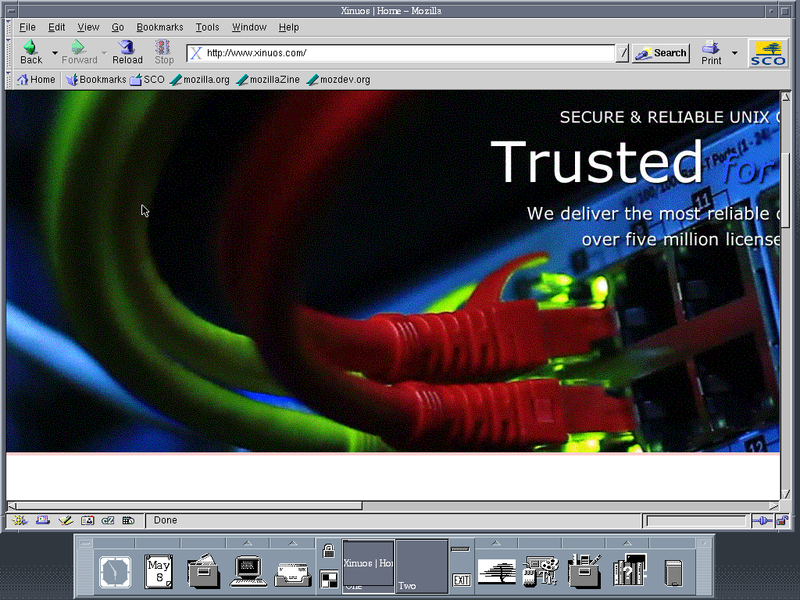Collapse the navigation toolbar grippy handle
Viewport: 800px width, 600px height.
coord(8,53)
